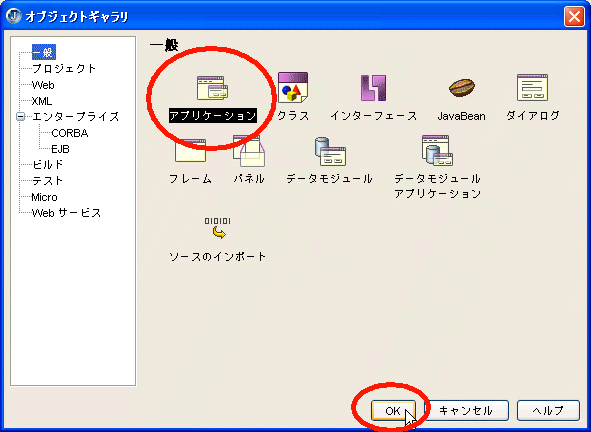The height and width of the screenshot is (432, 591).
Task: Select データモジュールアプリケーション icon
Action: (x=437, y=150)
